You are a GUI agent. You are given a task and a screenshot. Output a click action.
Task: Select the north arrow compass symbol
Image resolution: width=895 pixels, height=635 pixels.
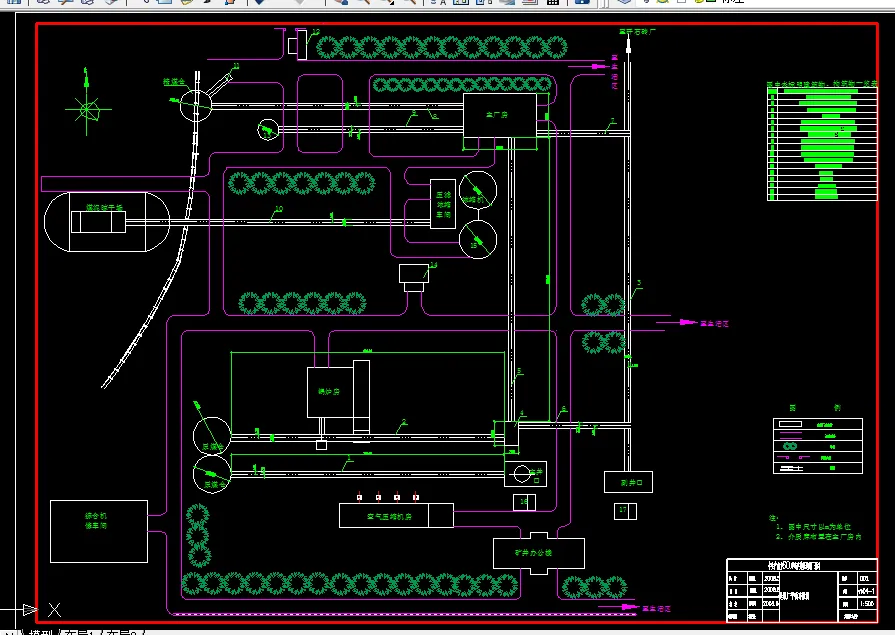coord(87,102)
